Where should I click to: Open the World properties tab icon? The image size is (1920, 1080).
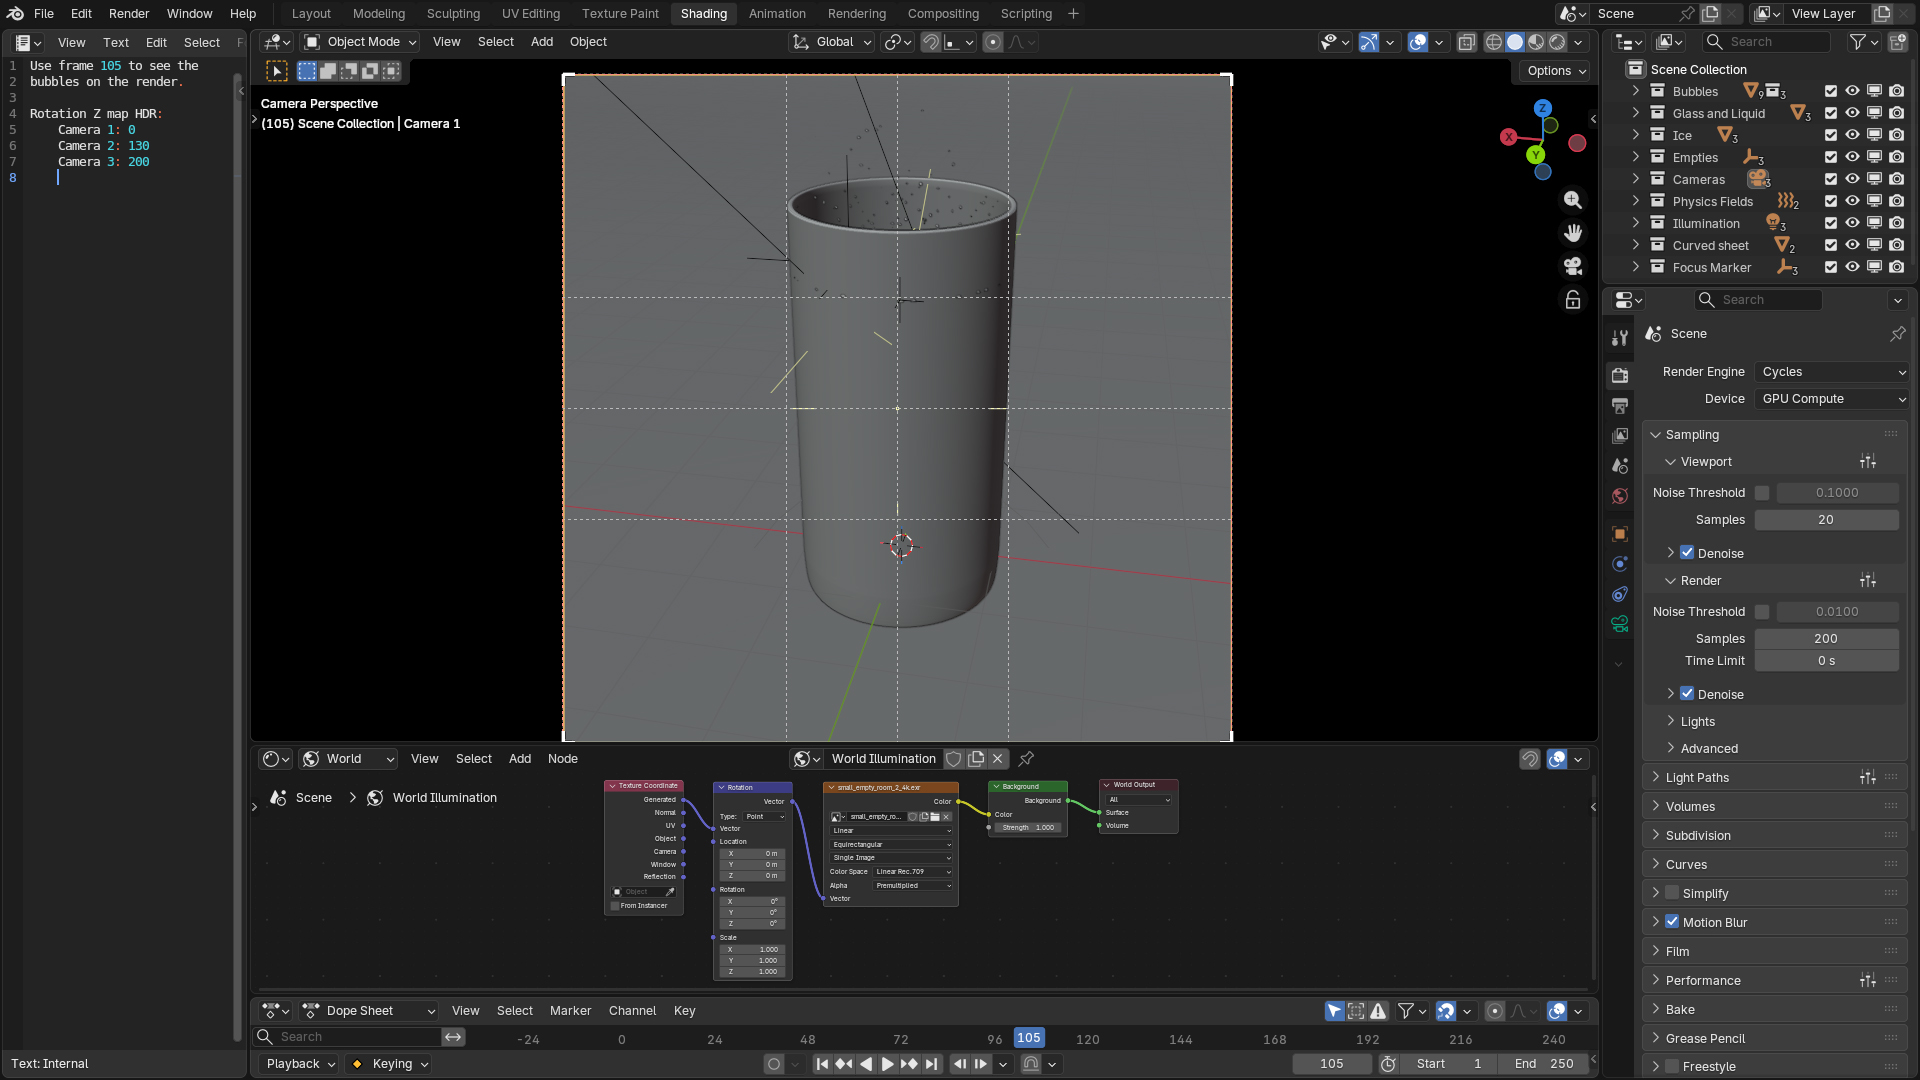coord(1620,496)
